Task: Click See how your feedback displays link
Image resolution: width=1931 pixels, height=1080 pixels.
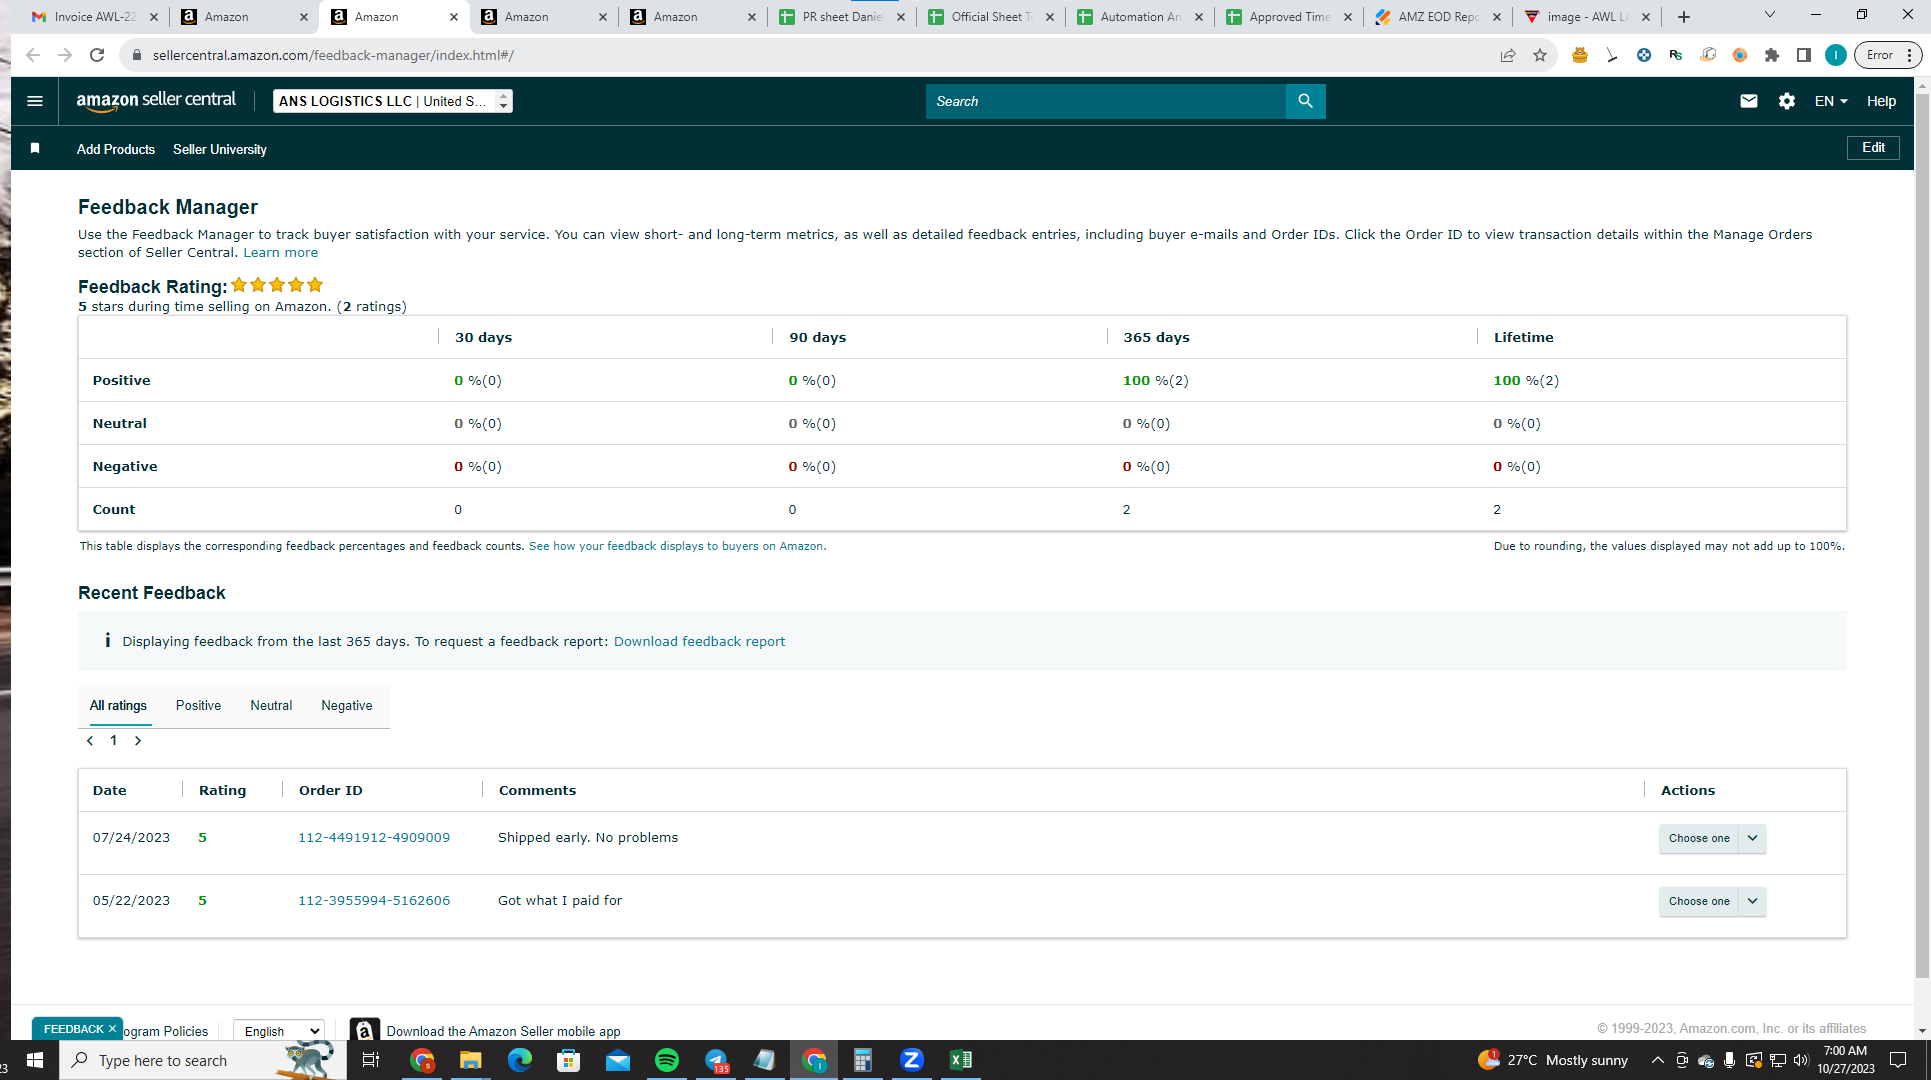Action: (x=677, y=546)
